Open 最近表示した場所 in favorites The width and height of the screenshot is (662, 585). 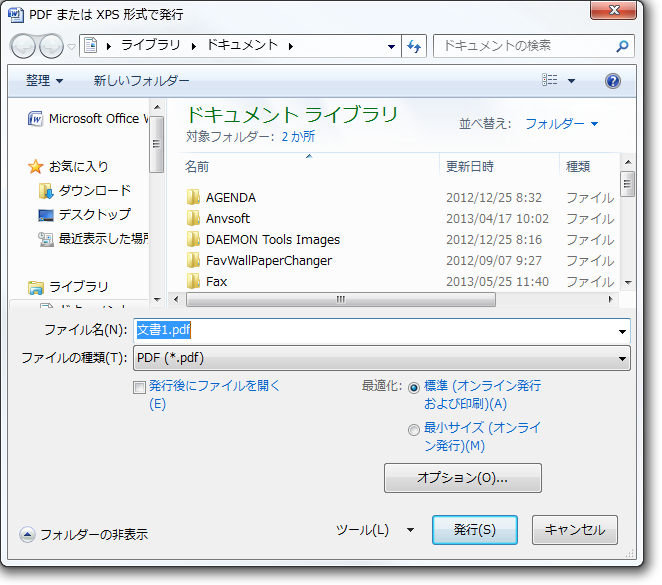[x=102, y=238]
